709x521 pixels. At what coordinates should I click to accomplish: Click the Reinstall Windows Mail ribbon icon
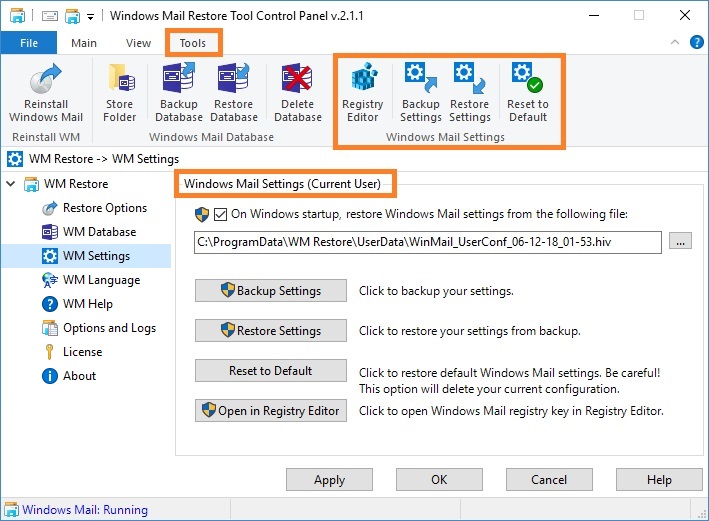point(46,92)
